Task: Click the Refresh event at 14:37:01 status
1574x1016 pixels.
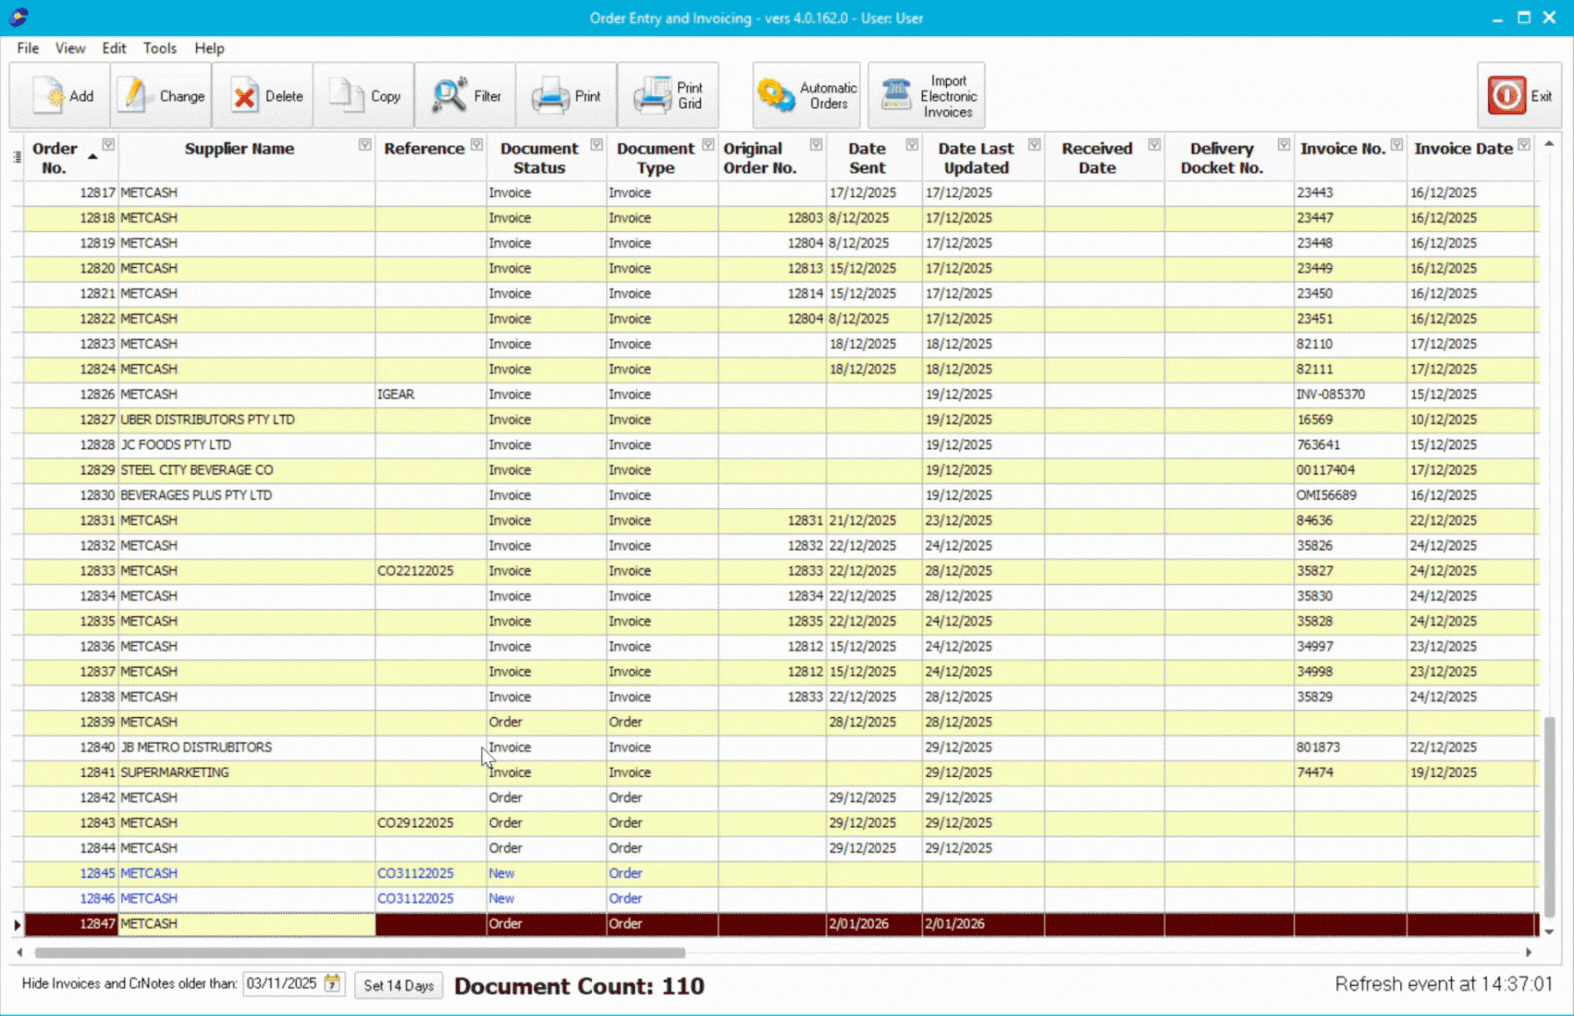Action: pyautogui.click(x=1443, y=984)
